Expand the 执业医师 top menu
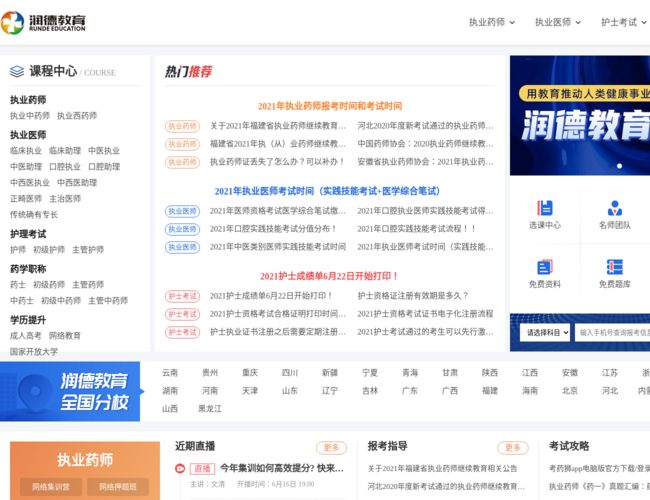The image size is (650, 500). pos(558,22)
